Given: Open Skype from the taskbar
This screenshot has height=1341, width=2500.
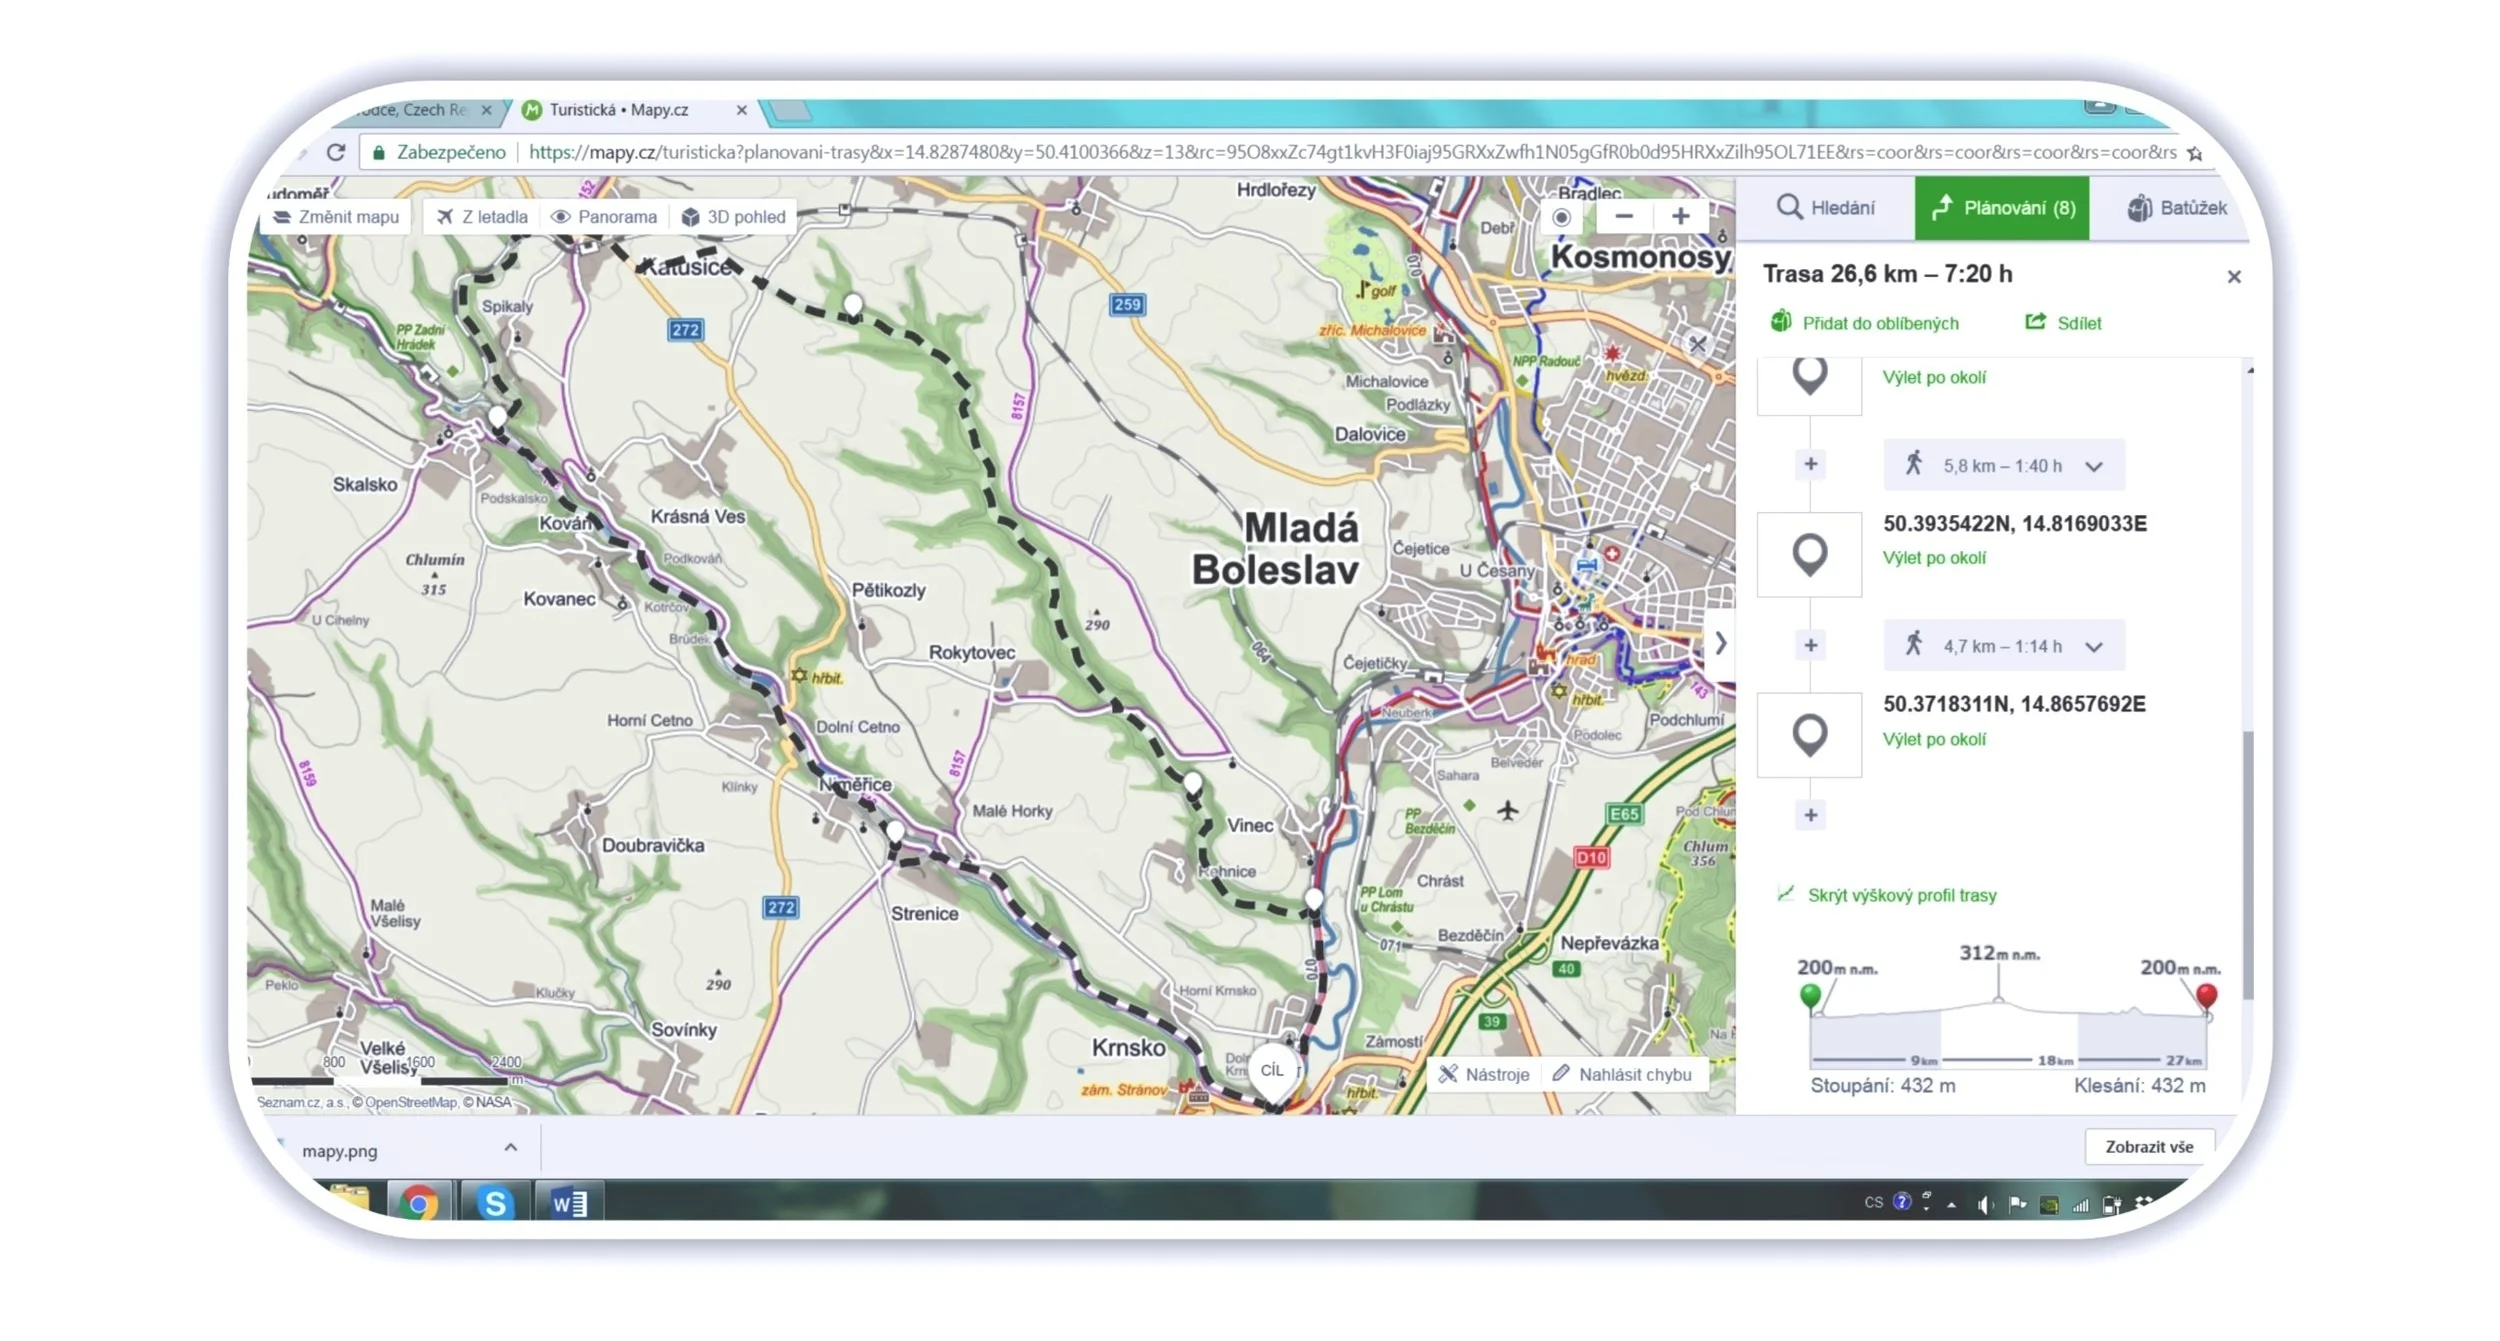Looking at the screenshot, I should 495,1202.
